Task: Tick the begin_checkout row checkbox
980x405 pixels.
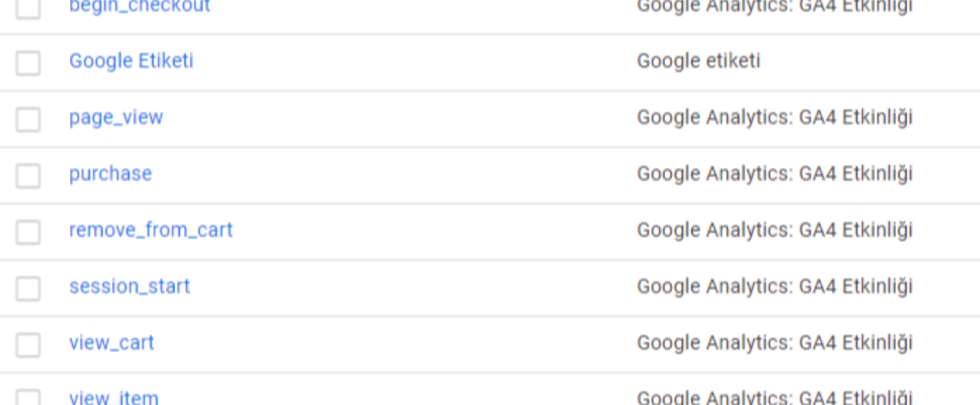Action: [28, 9]
